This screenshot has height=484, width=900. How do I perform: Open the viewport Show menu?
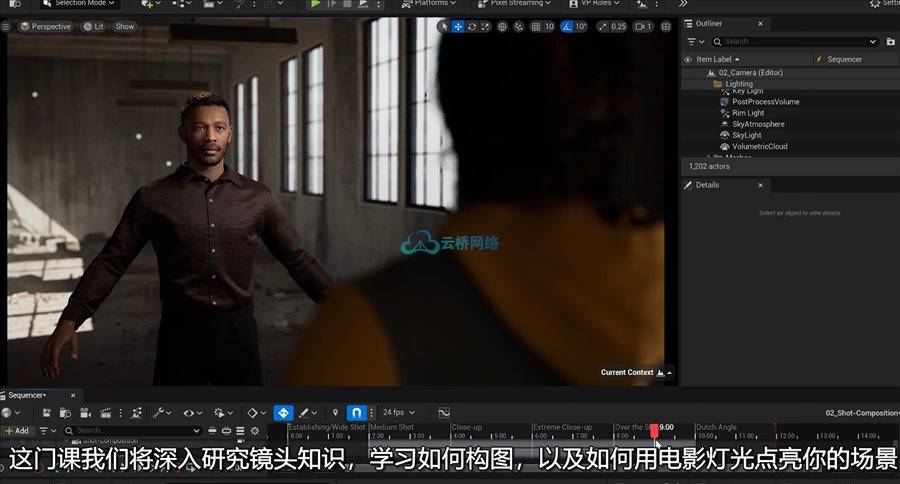pyautogui.click(x=125, y=26)
